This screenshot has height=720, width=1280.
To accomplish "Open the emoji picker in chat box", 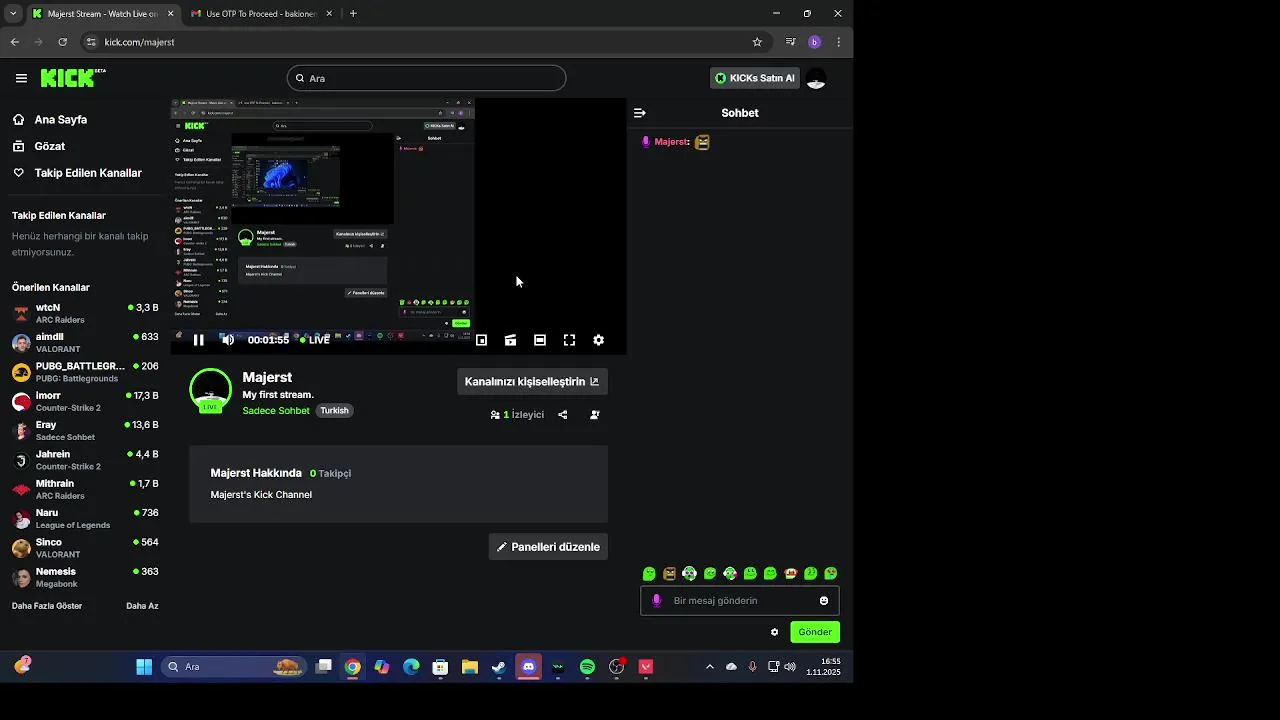I will point(824,601).
